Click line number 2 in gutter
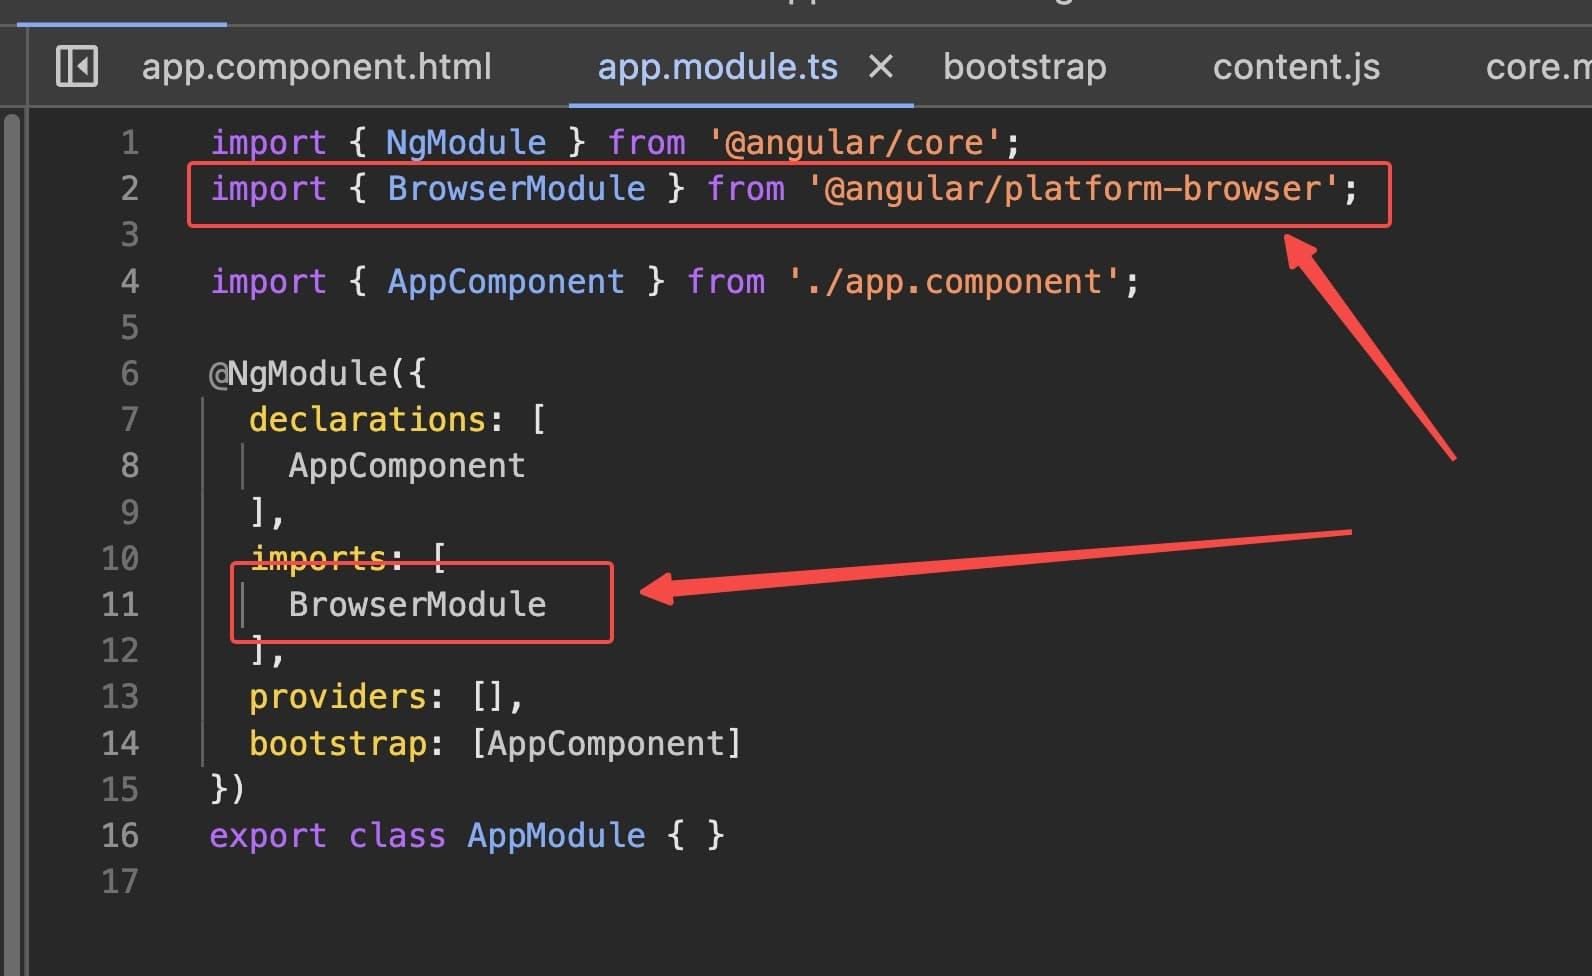Screen dimensions: 1592x976 pyautogui.click(x=130, y=189)
